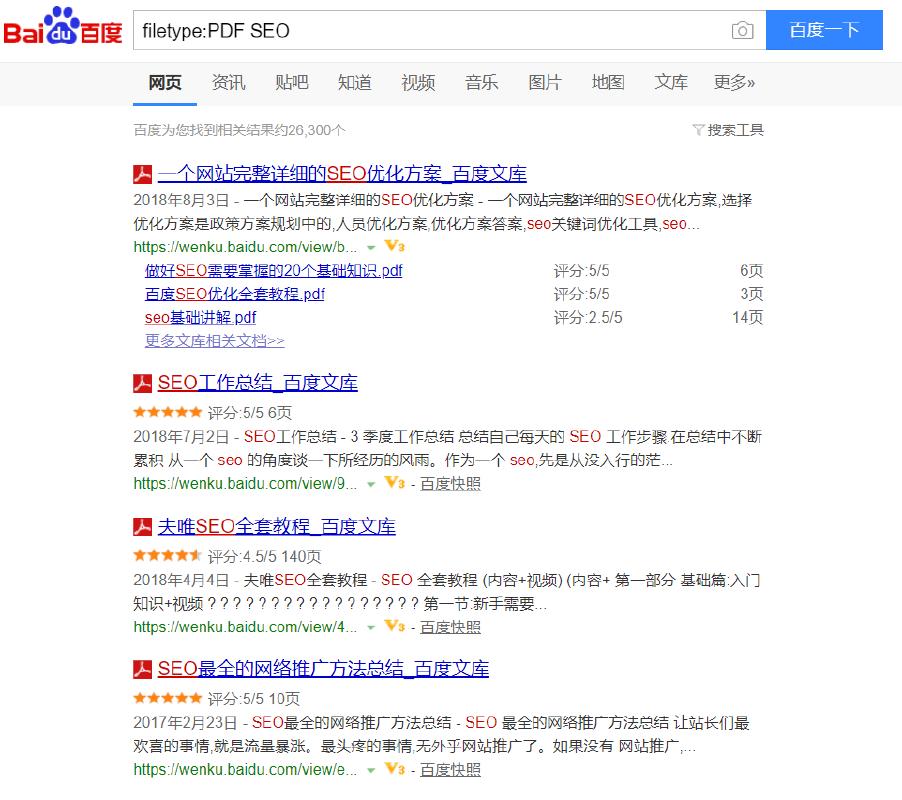
Task: Click the V3 badge under the last result
Action: (394, 771)
